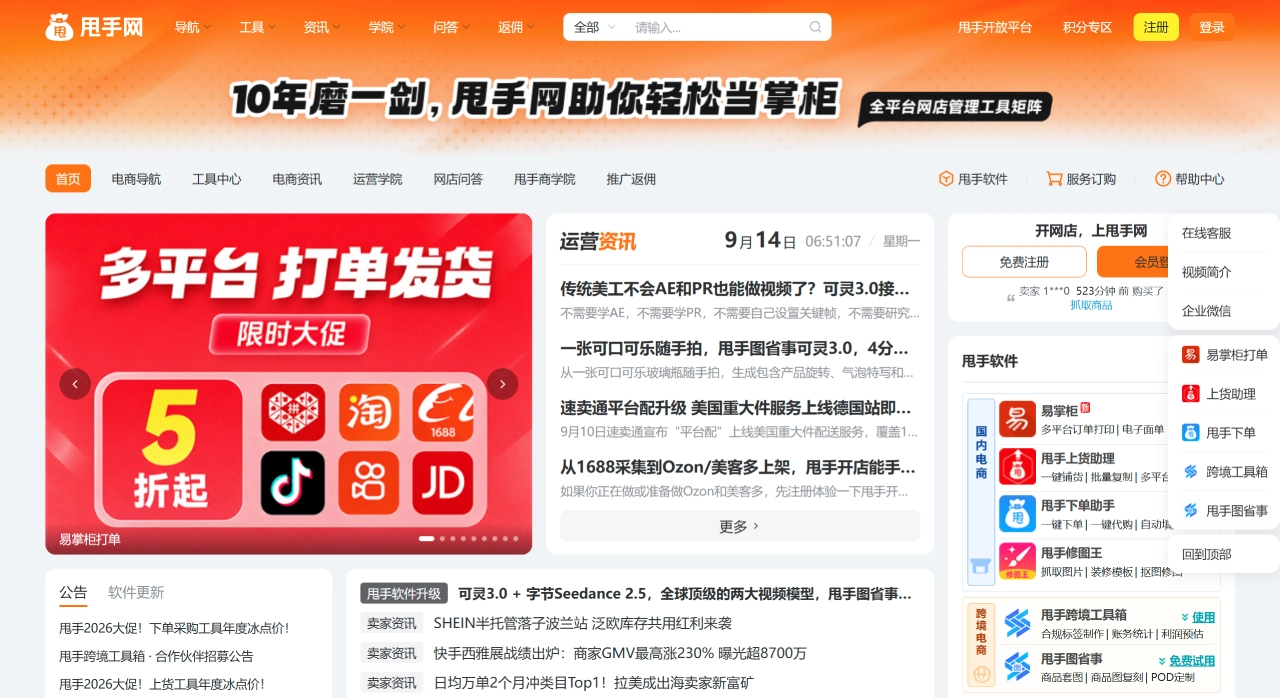
Task: Expand the 问答 top menu dropdown
Action: point(451,27)
